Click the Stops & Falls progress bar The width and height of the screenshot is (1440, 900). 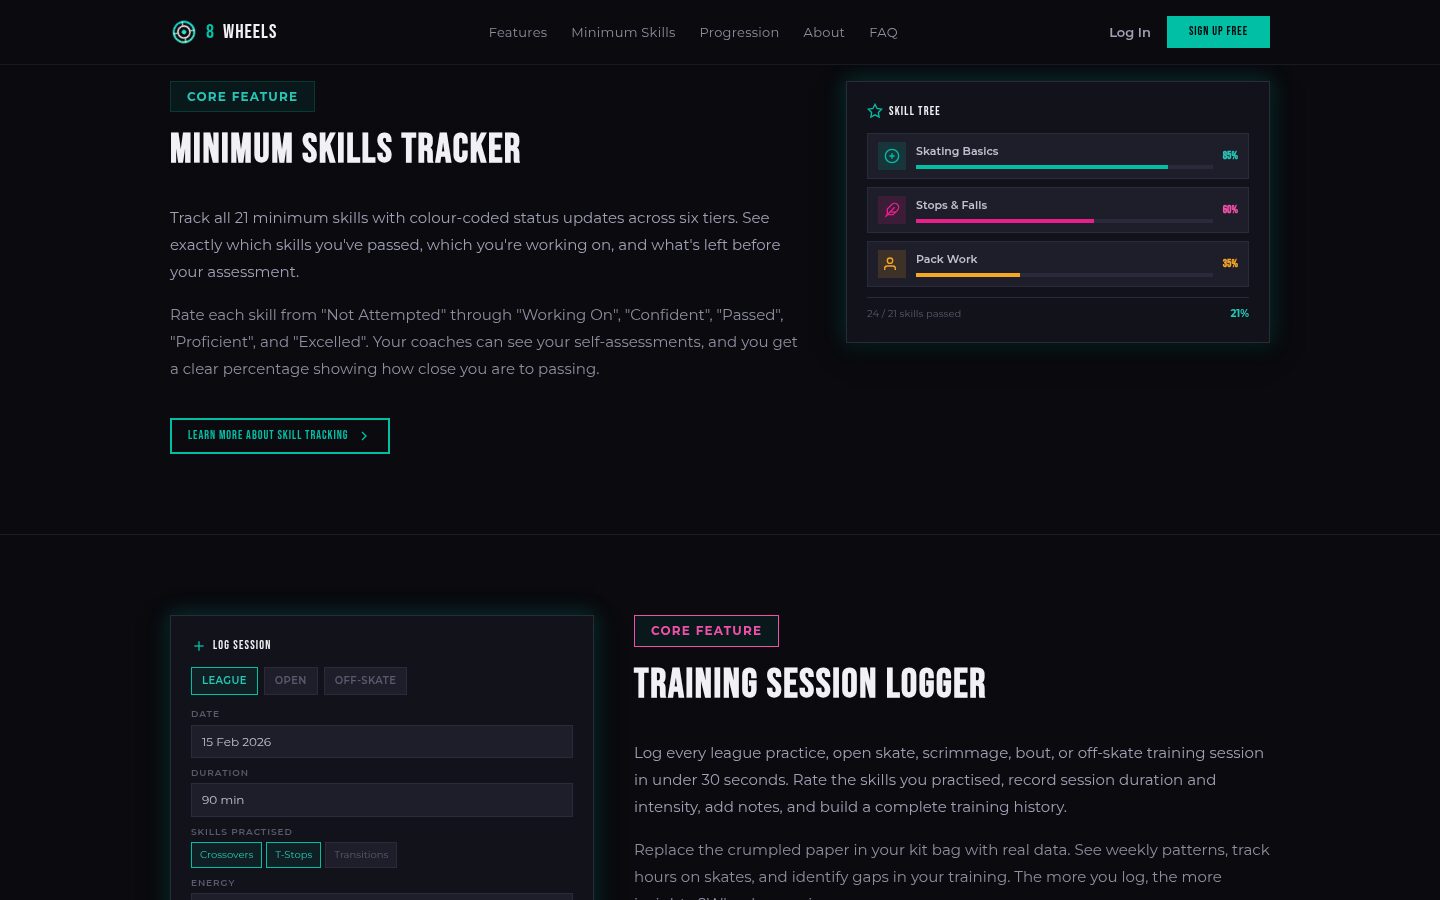pyautogui.click(x=1064, y=221)
